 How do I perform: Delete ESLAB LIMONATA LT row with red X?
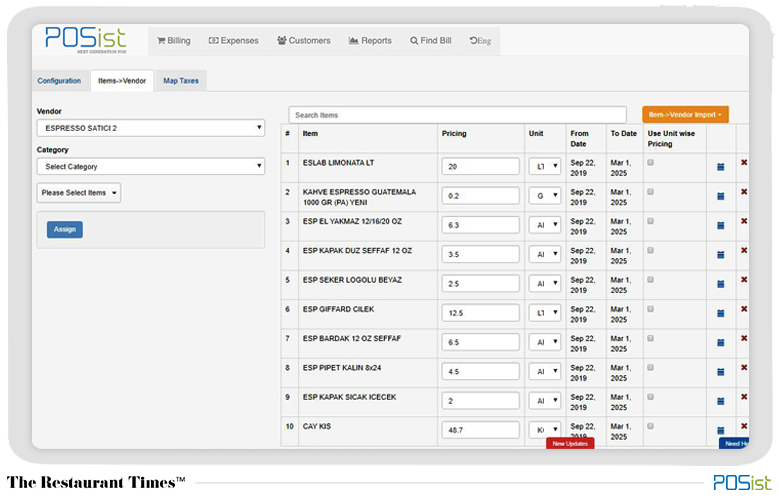[744, 163]
